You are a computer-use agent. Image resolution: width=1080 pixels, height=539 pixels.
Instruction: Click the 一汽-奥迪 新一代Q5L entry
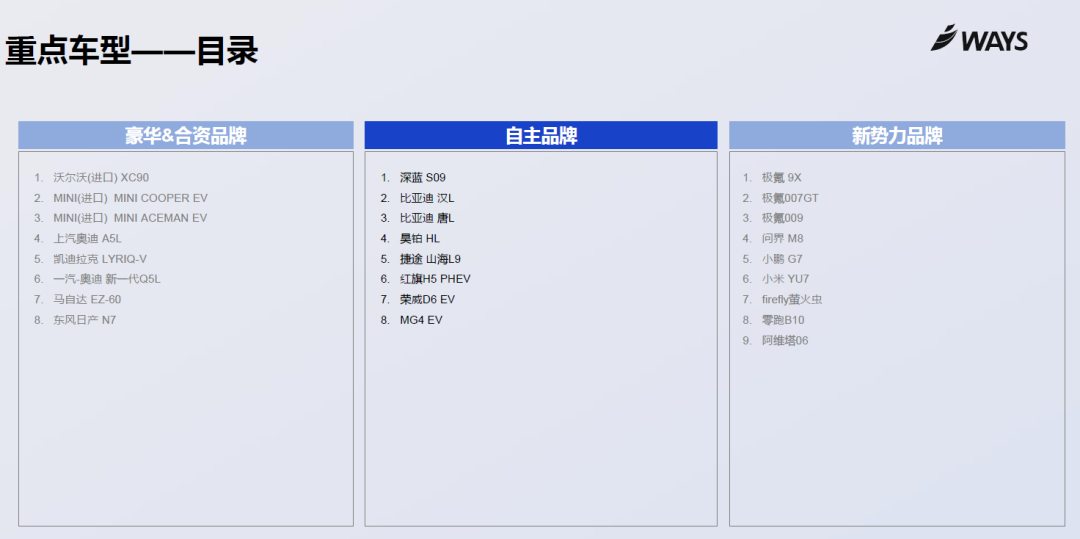coord(107,279)
